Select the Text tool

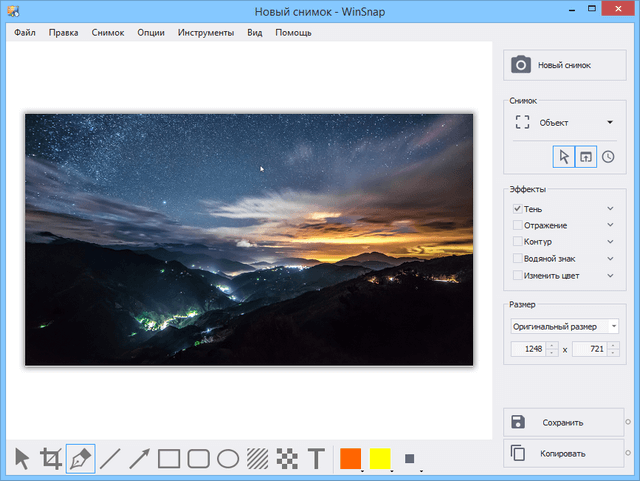pos(316,459)
